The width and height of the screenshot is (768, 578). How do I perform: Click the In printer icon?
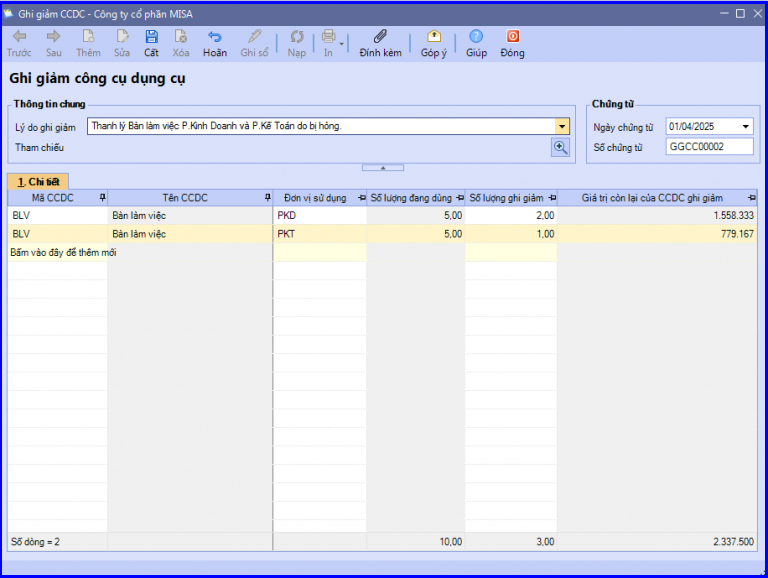tap(329, 36)
